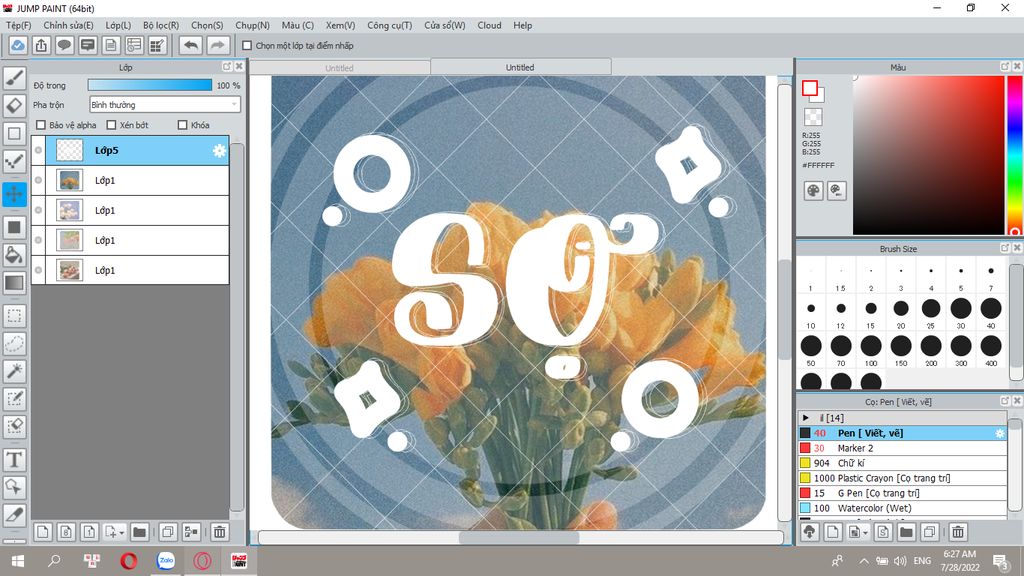Open the 'Bình thường' blend mode dropdown
The width and height of the screenshot is (1024, 576).
[165, 104]
